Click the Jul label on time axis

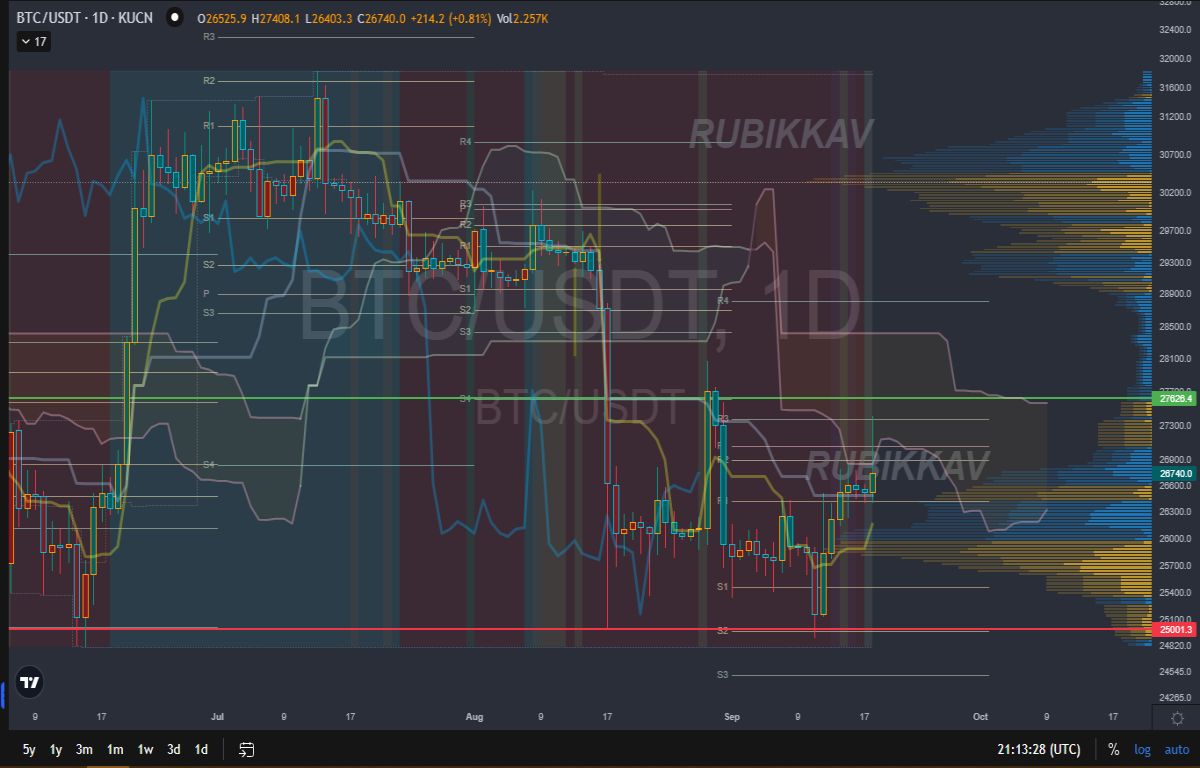217,717
